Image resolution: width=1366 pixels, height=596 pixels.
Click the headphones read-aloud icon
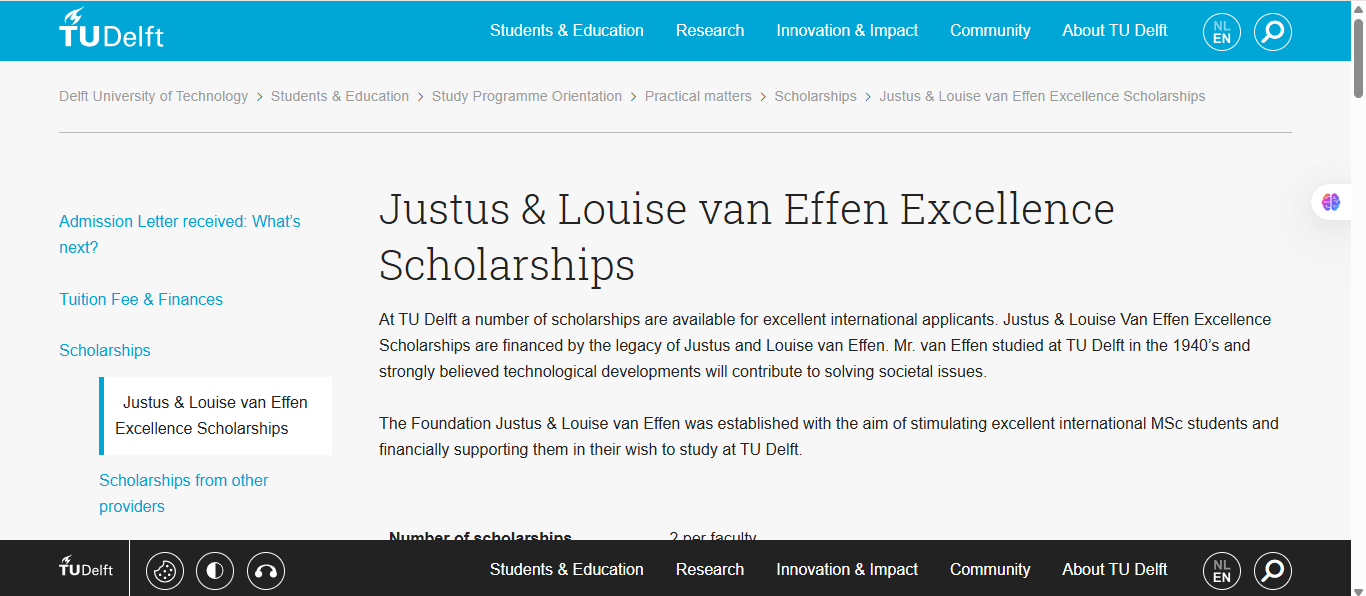click(x=265, y=571)
